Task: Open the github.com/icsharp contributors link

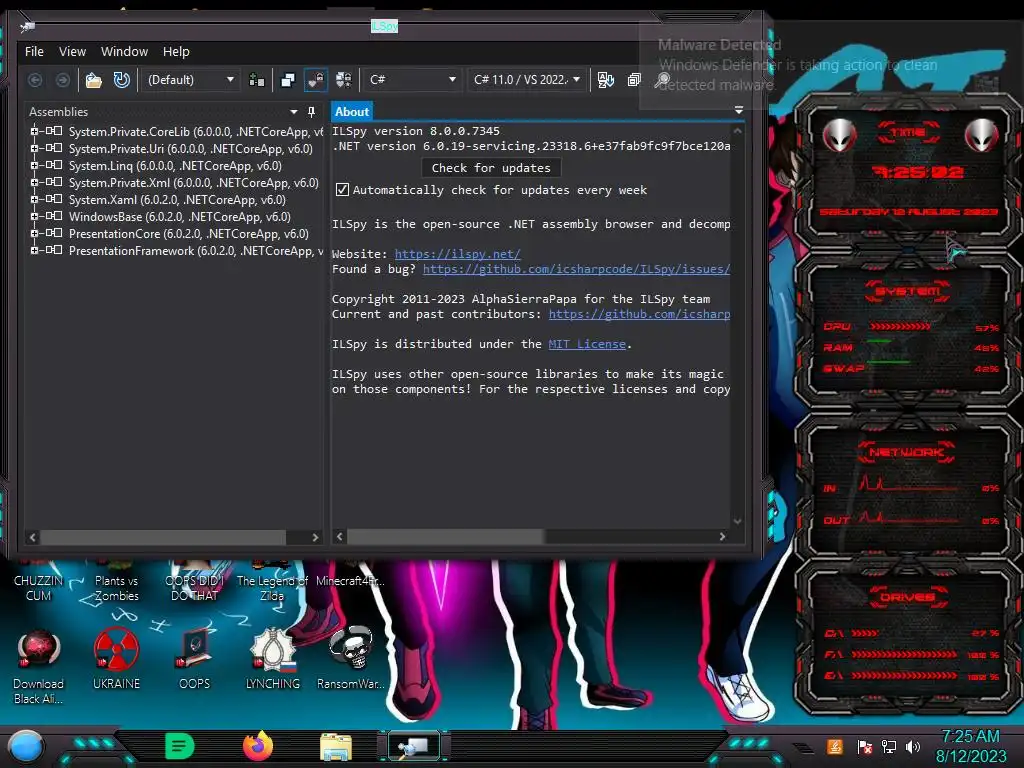Action: [x=639, y=314]
